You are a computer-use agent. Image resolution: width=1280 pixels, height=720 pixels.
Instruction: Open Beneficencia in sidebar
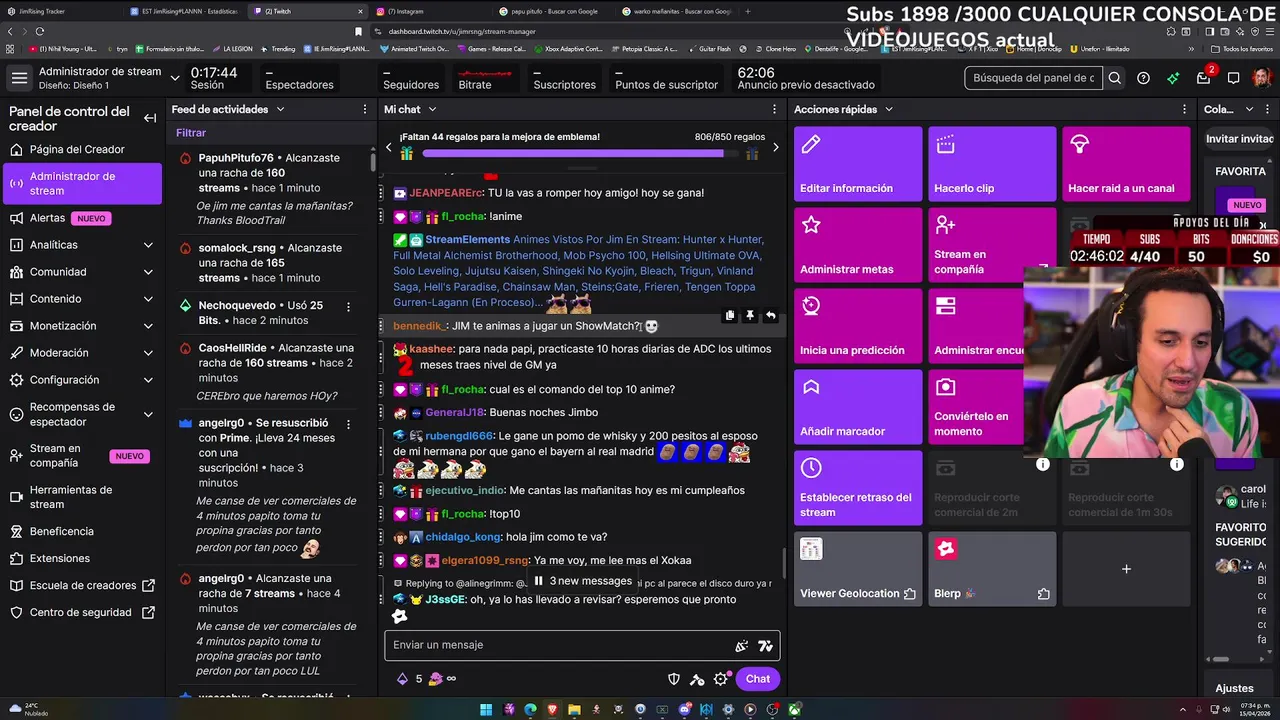coord(81,532)
